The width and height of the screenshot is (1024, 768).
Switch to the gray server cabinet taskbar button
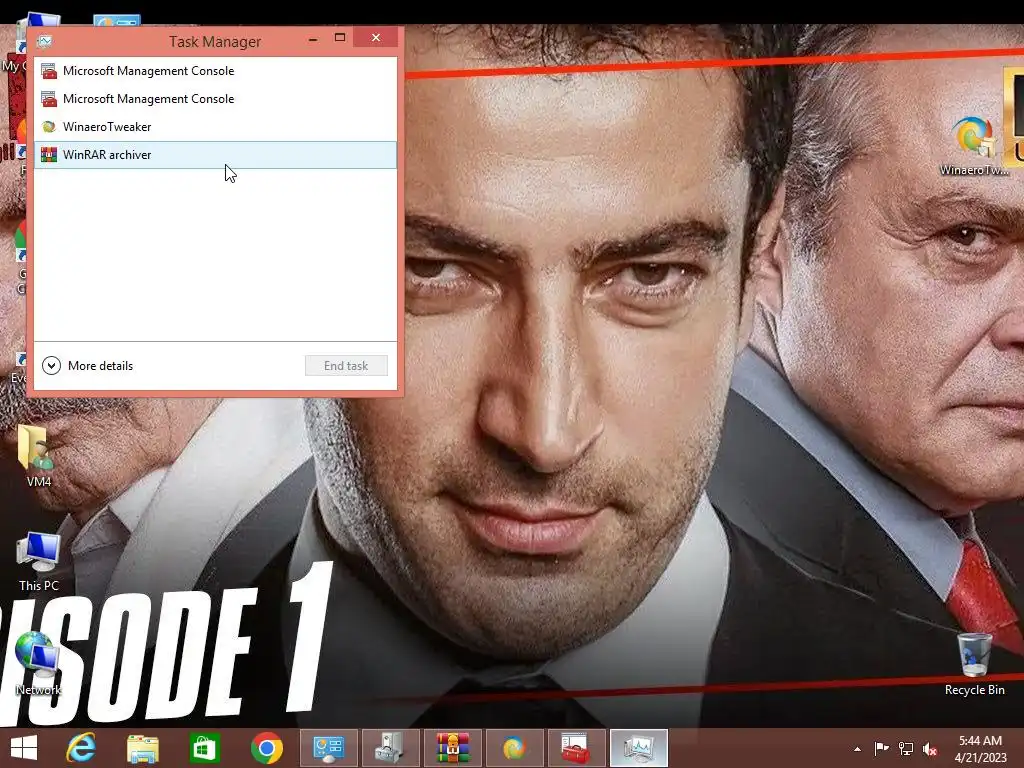tap(391, 748)
